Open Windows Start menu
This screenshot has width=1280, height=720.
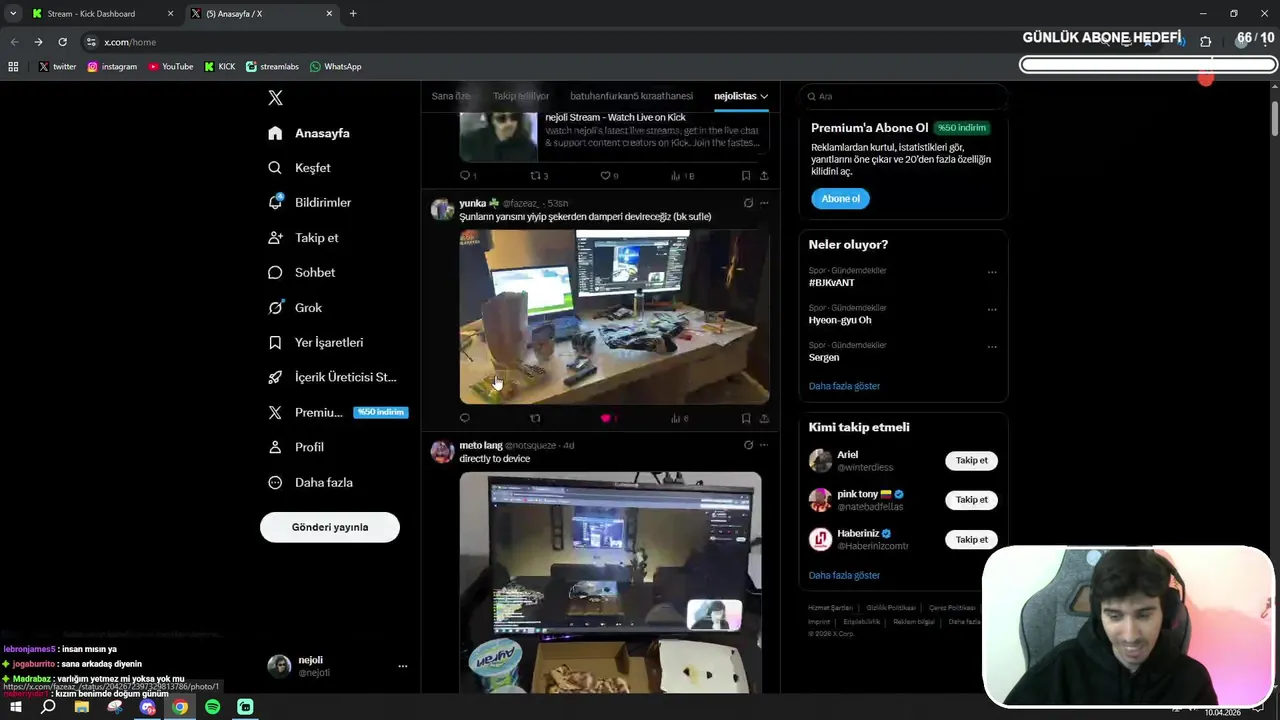16,707
